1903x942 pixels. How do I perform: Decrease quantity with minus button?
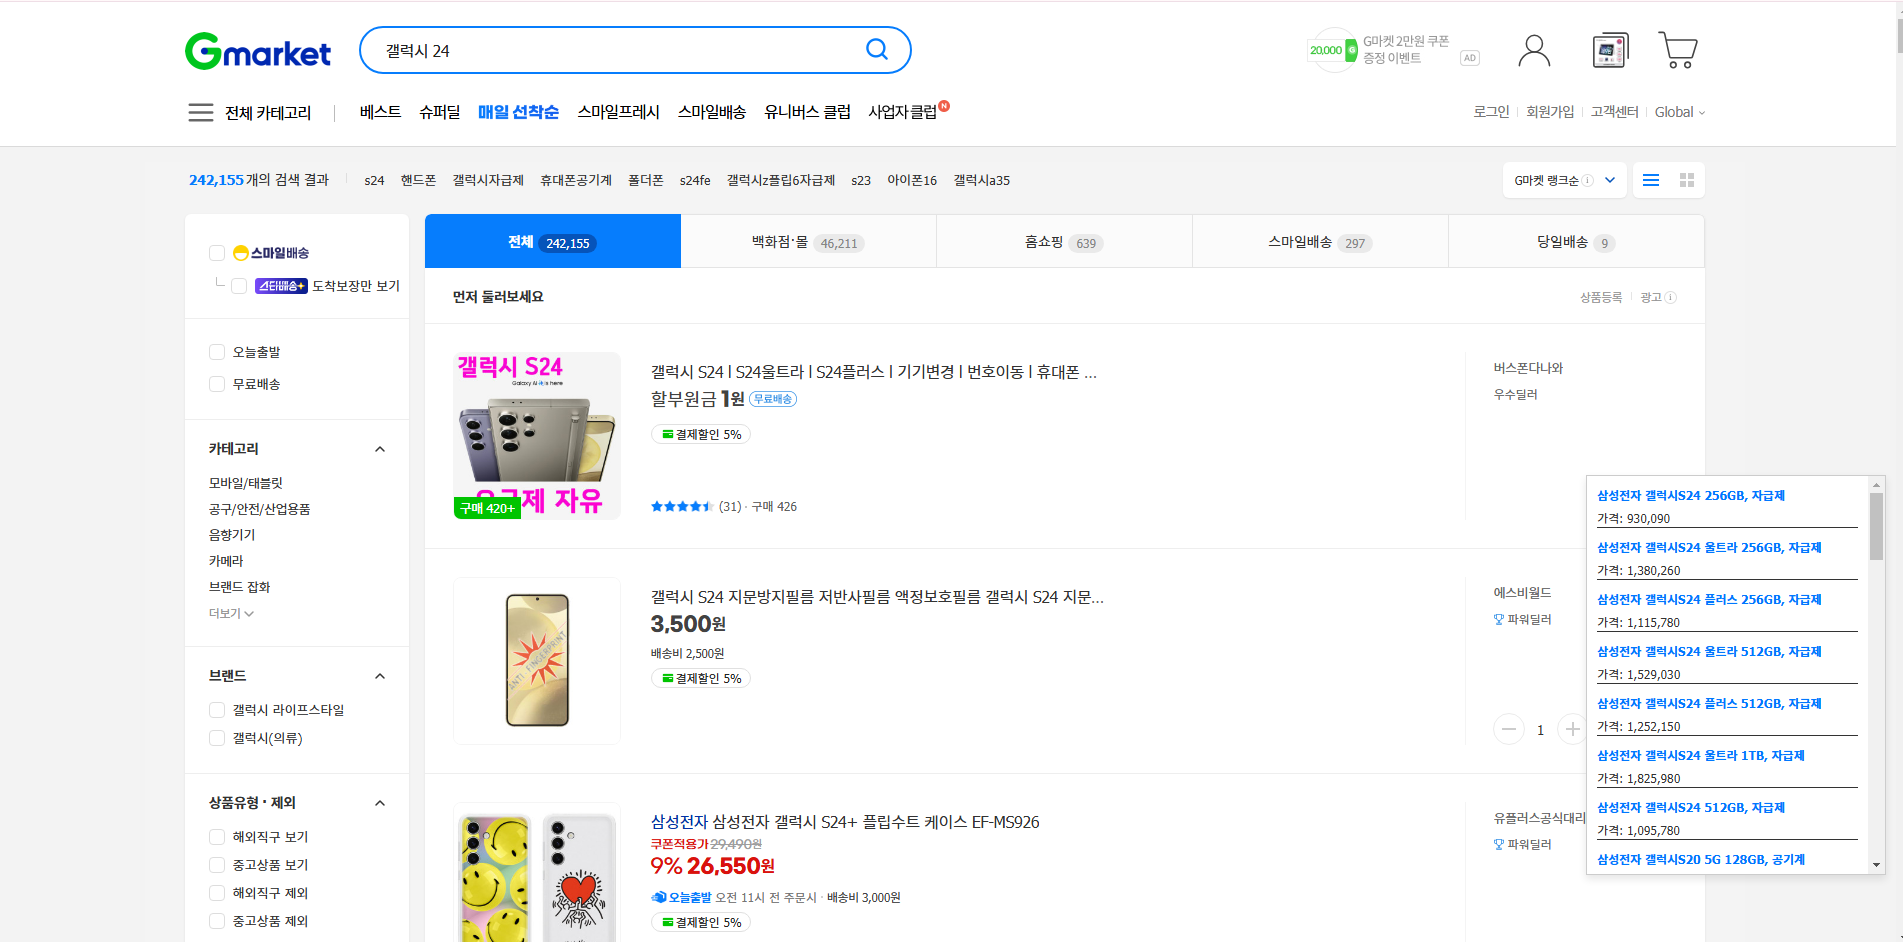coord(1509,729)
